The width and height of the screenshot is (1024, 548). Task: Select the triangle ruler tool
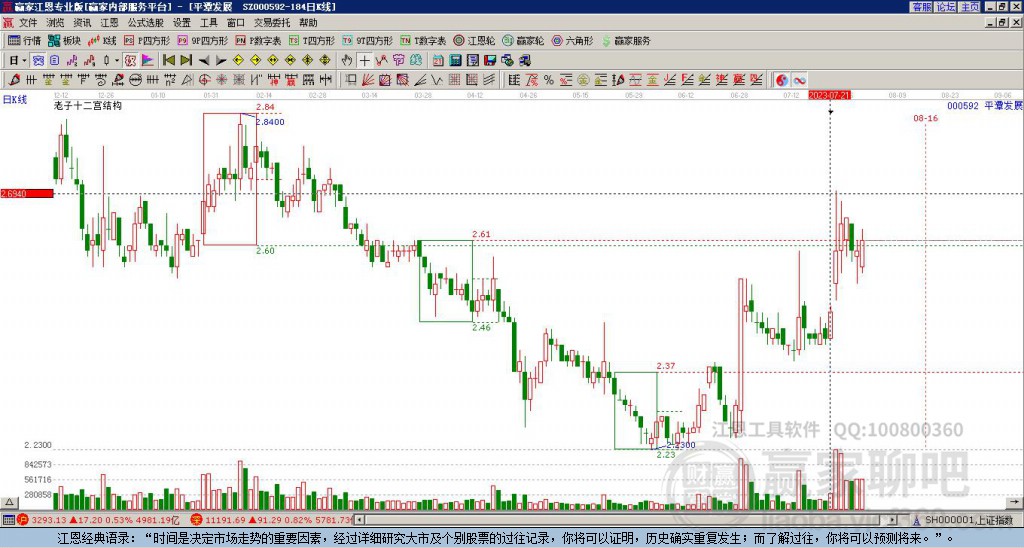click(187, 80)
